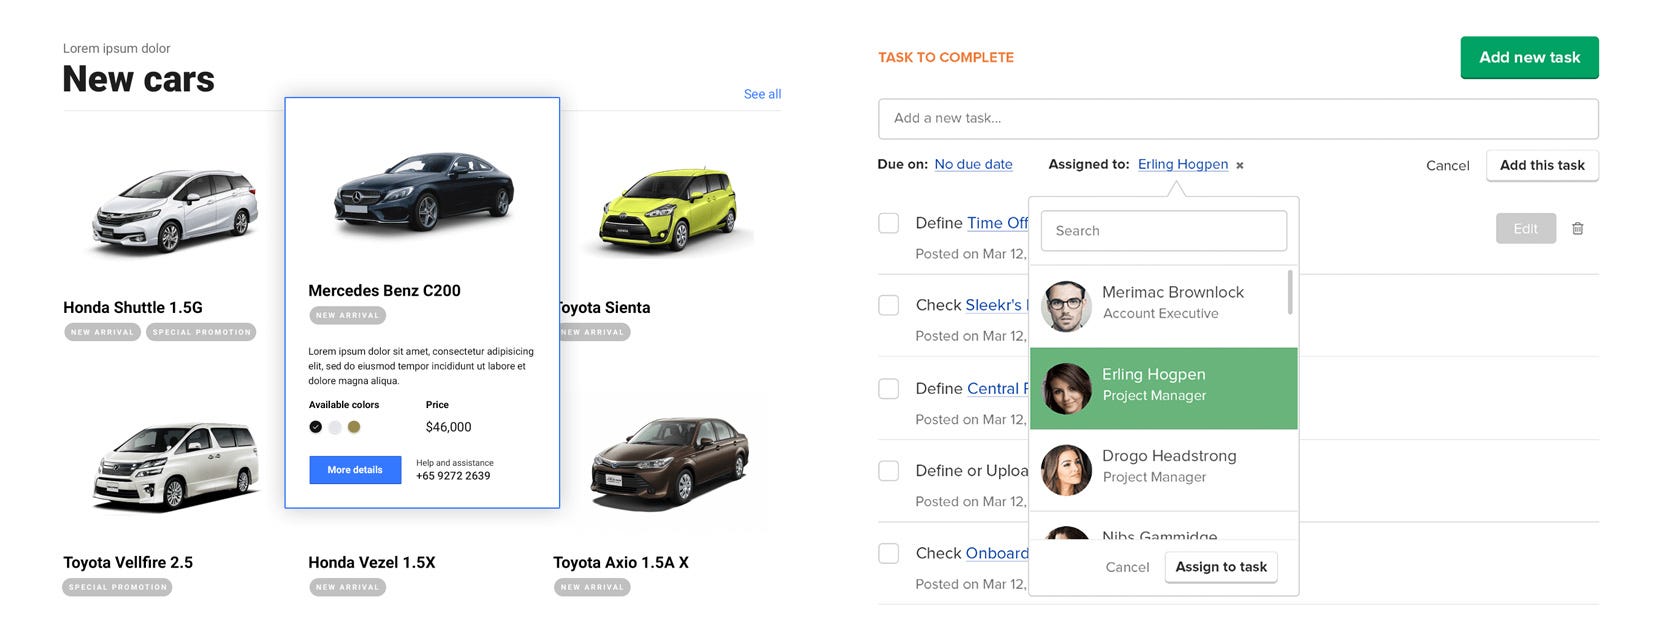Cancel adding the new task

pos(1447,166)
